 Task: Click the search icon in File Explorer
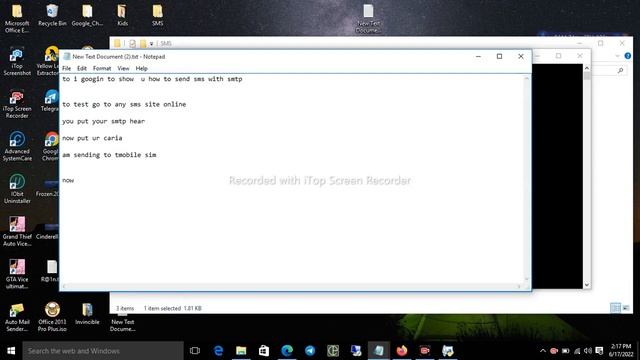[620, 71]
